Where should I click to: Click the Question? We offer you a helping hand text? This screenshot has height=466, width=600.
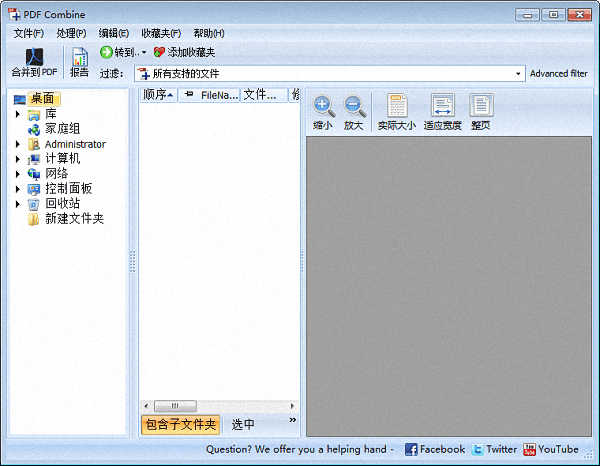[296, 449]
